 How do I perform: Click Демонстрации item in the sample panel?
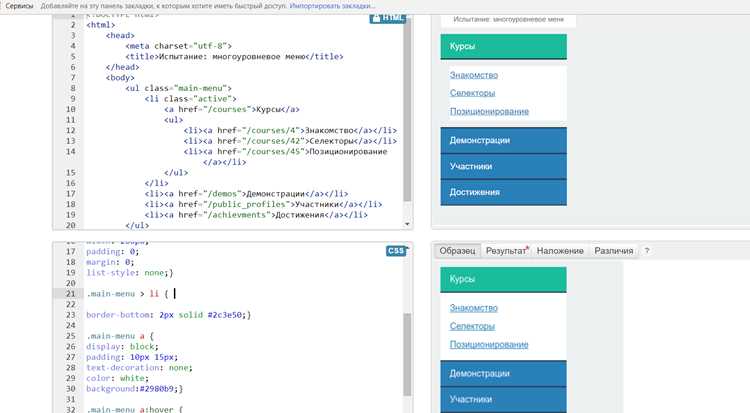pyautogui.click(x=503, y=373)
